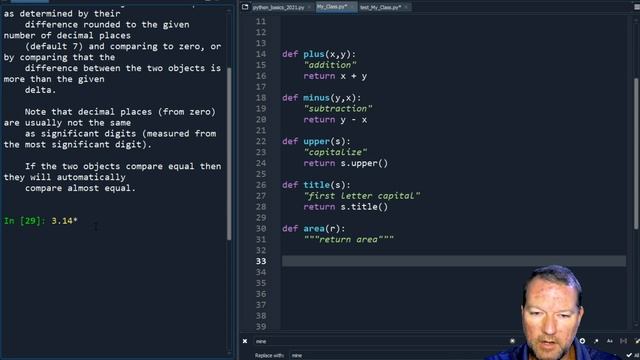
Task: Click the 'In [29]:' console prompt
Action: tap(25, 221)
